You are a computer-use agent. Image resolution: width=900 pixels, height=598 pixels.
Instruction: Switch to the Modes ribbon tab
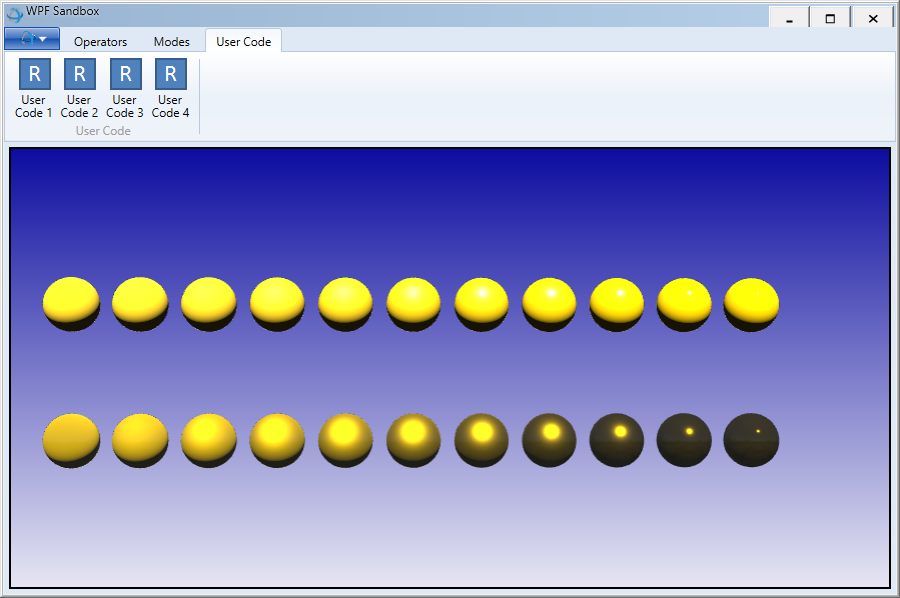pos(171,42)
